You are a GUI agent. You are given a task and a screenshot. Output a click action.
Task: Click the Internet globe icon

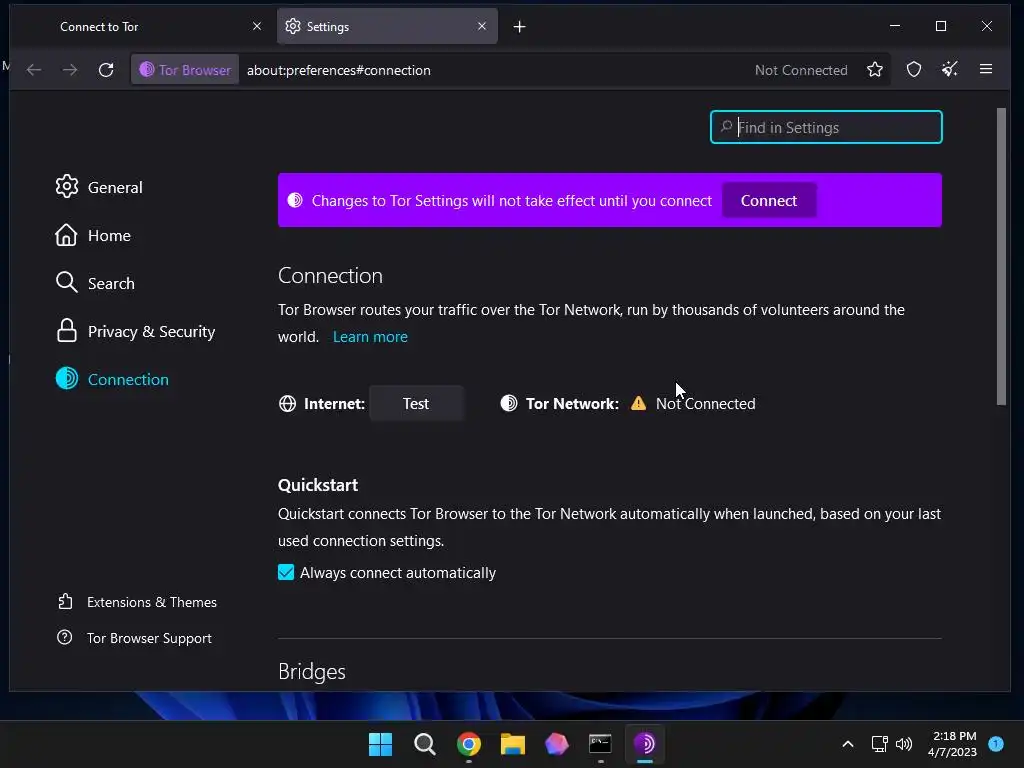287,404
